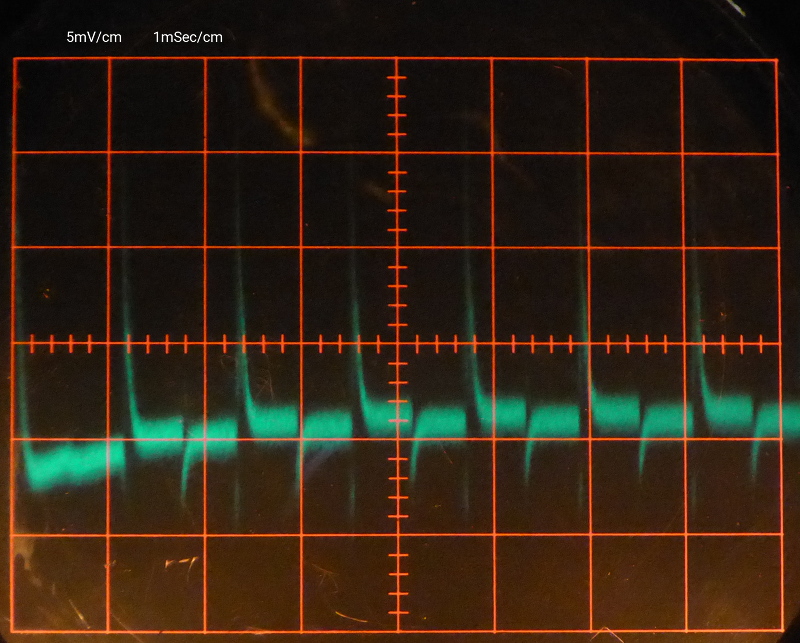Click the bottom end of the vertical center axis
This screenshot has height=643, width=800.
point(398,630)
